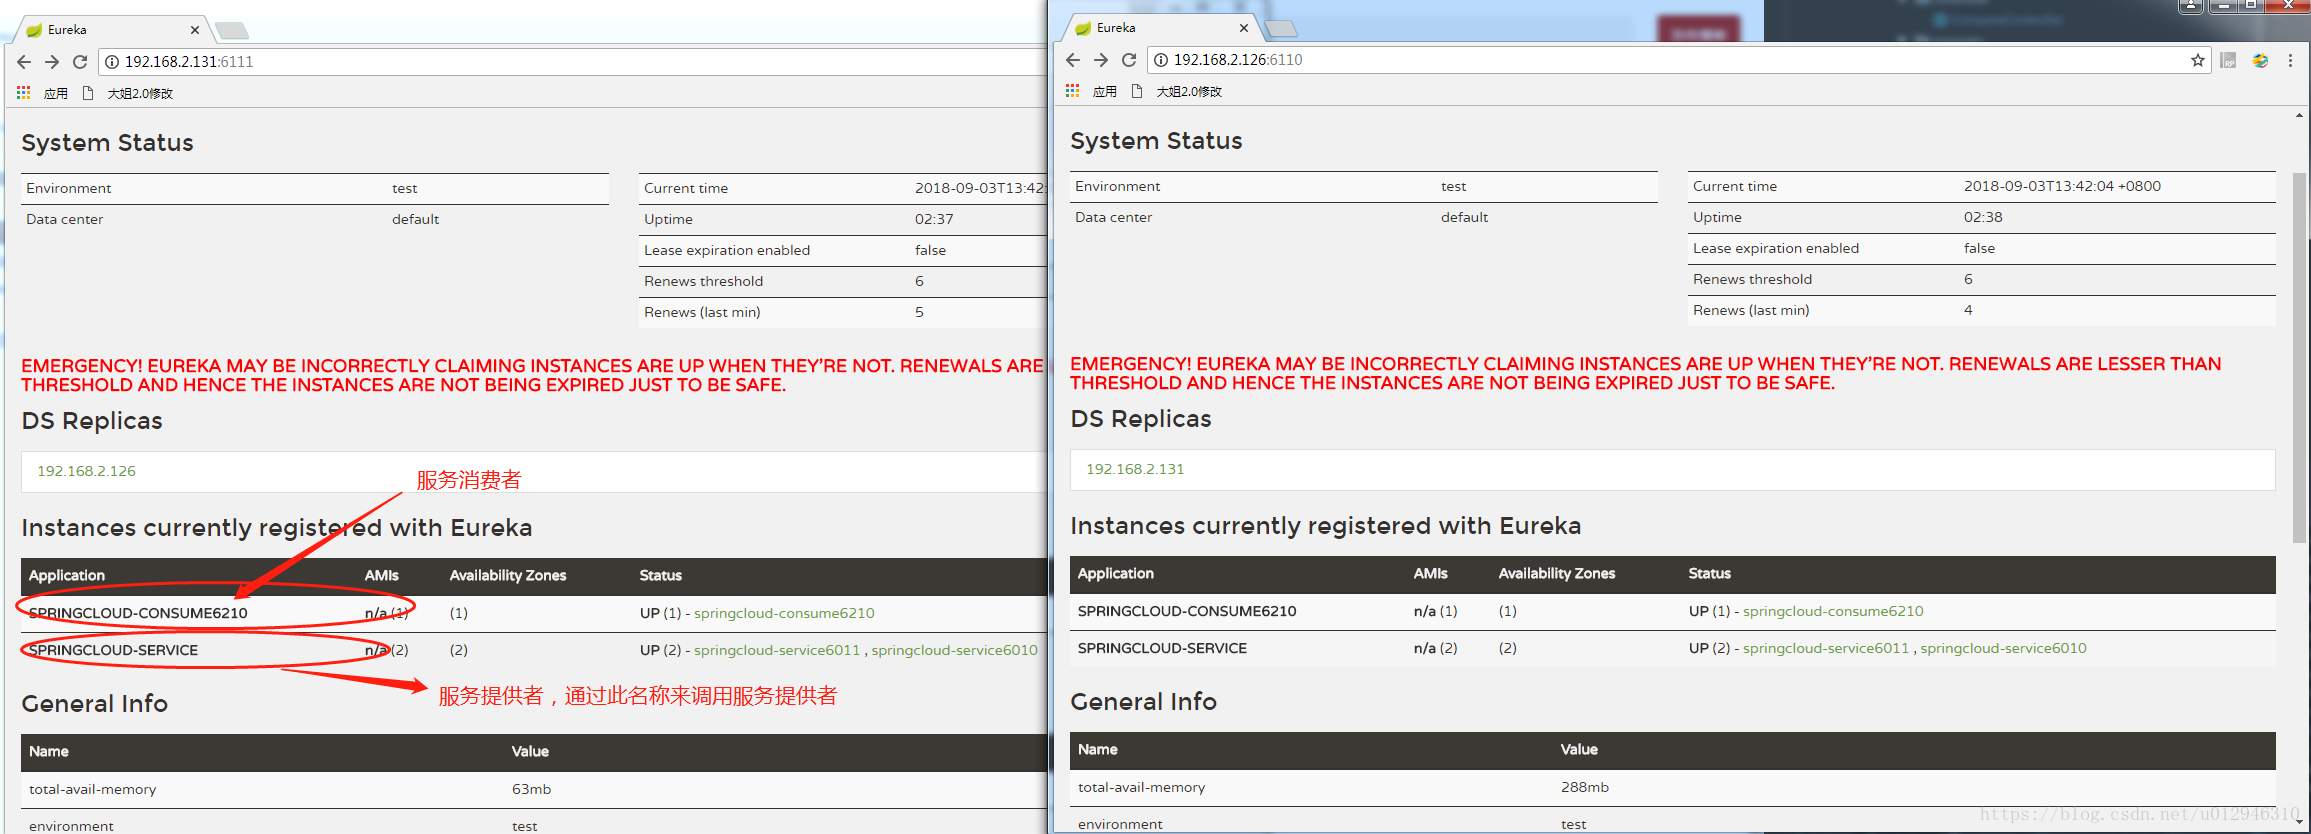2311x834 pixels.
Task: Open springcloud-consume6210 link in left window
Action: click(784, 613)
